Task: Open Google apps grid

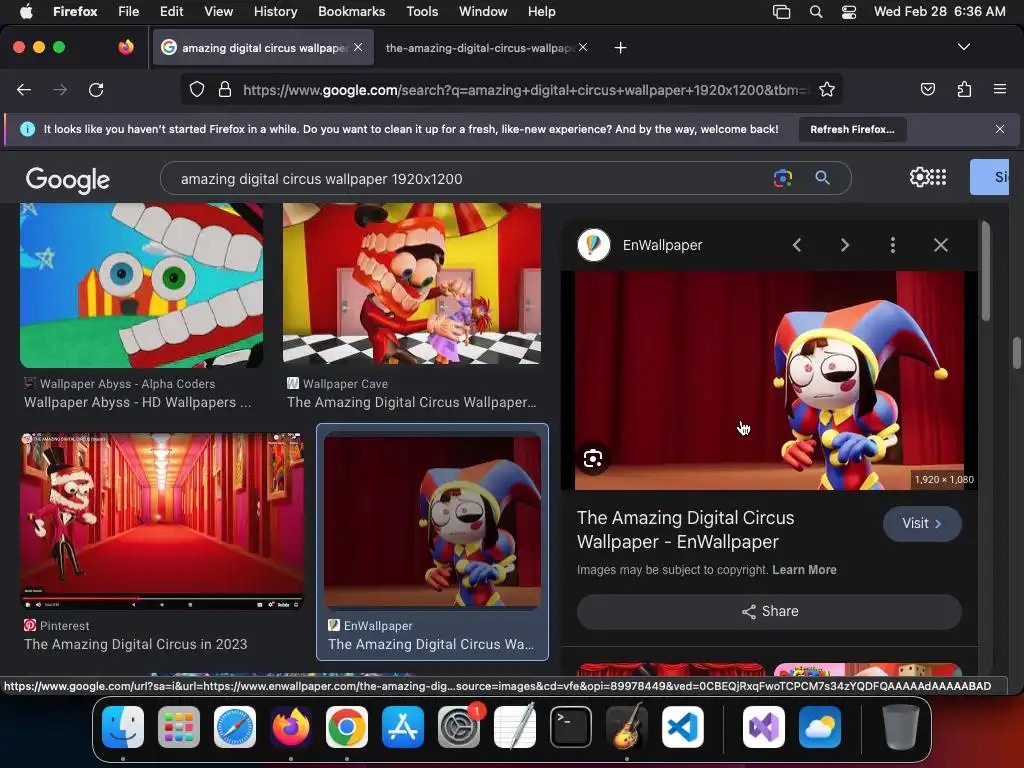Action: (x=938, y=177)
